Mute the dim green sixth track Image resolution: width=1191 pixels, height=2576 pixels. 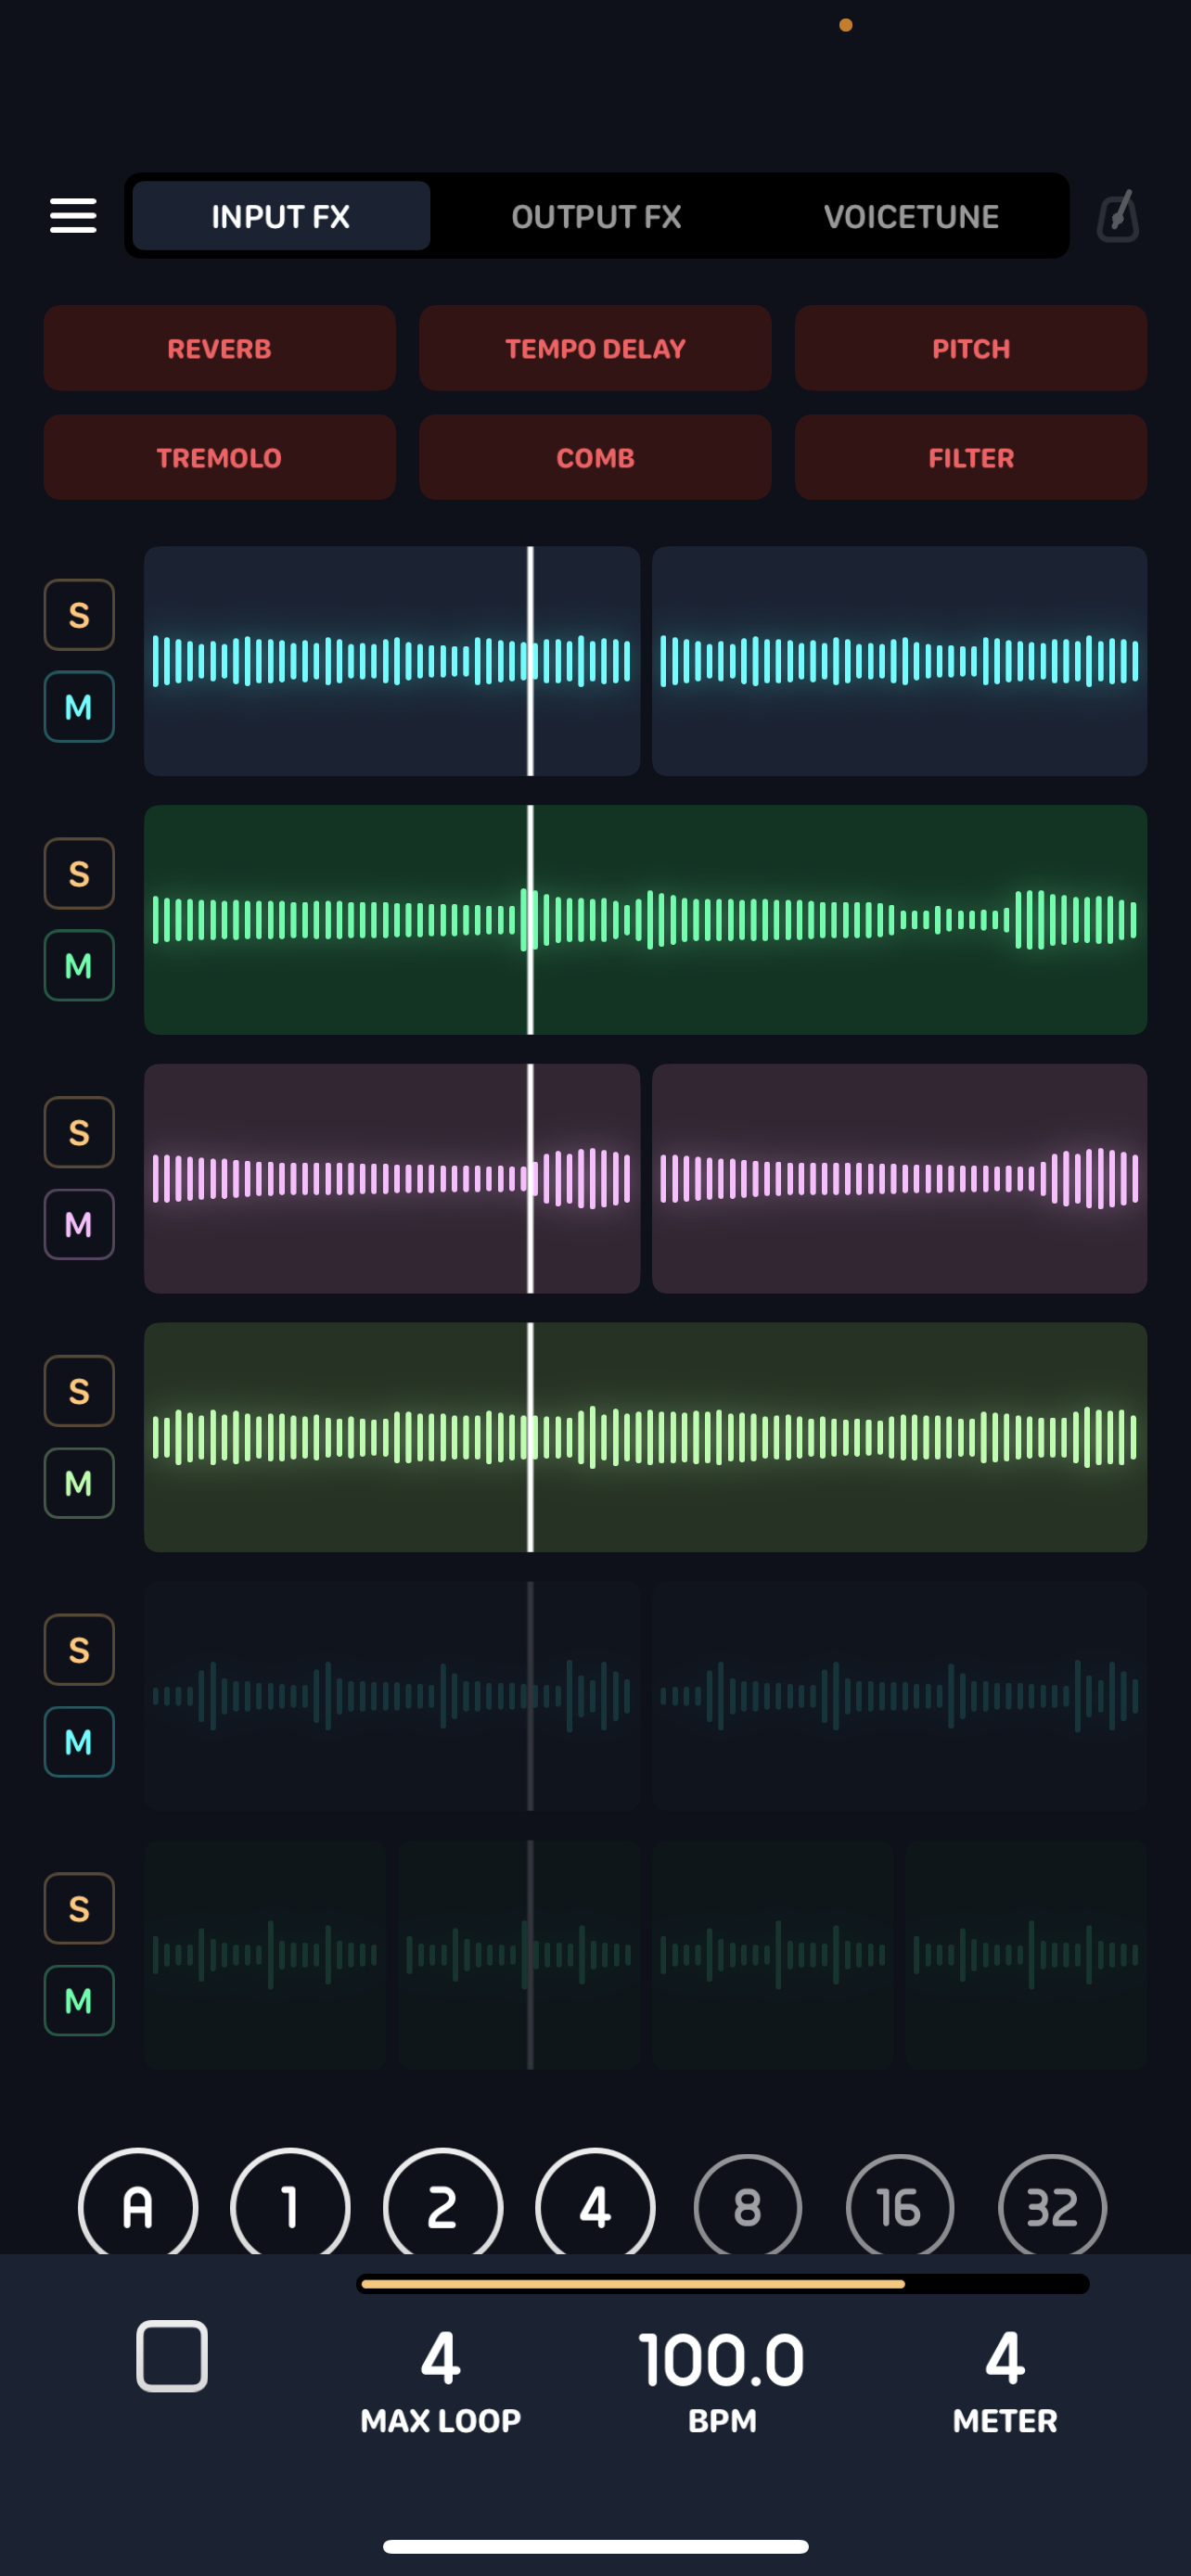79,2001
